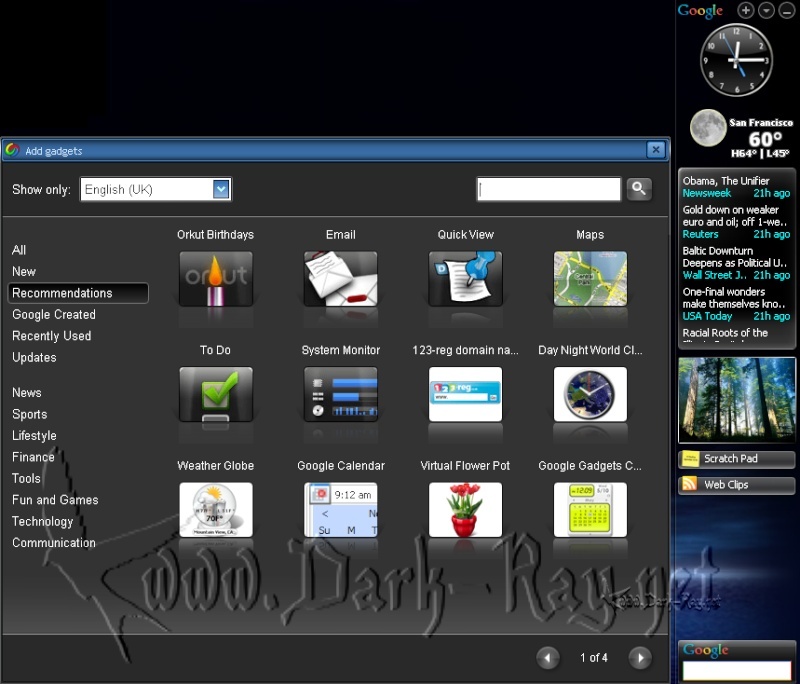Click the "Virtual Flower Pot" gadget title

465,466
